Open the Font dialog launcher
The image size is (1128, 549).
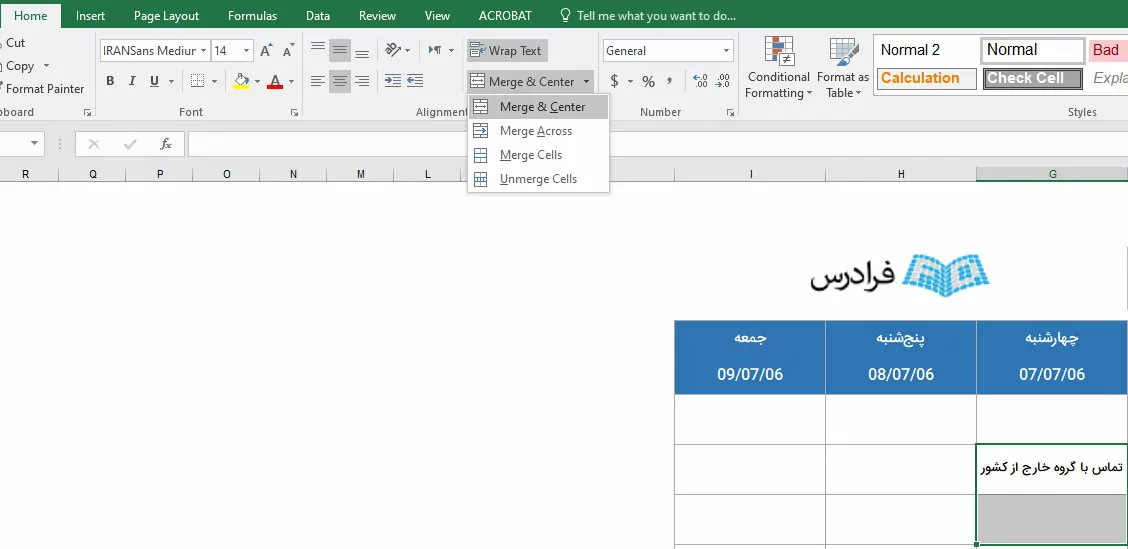tap(294, 113)
